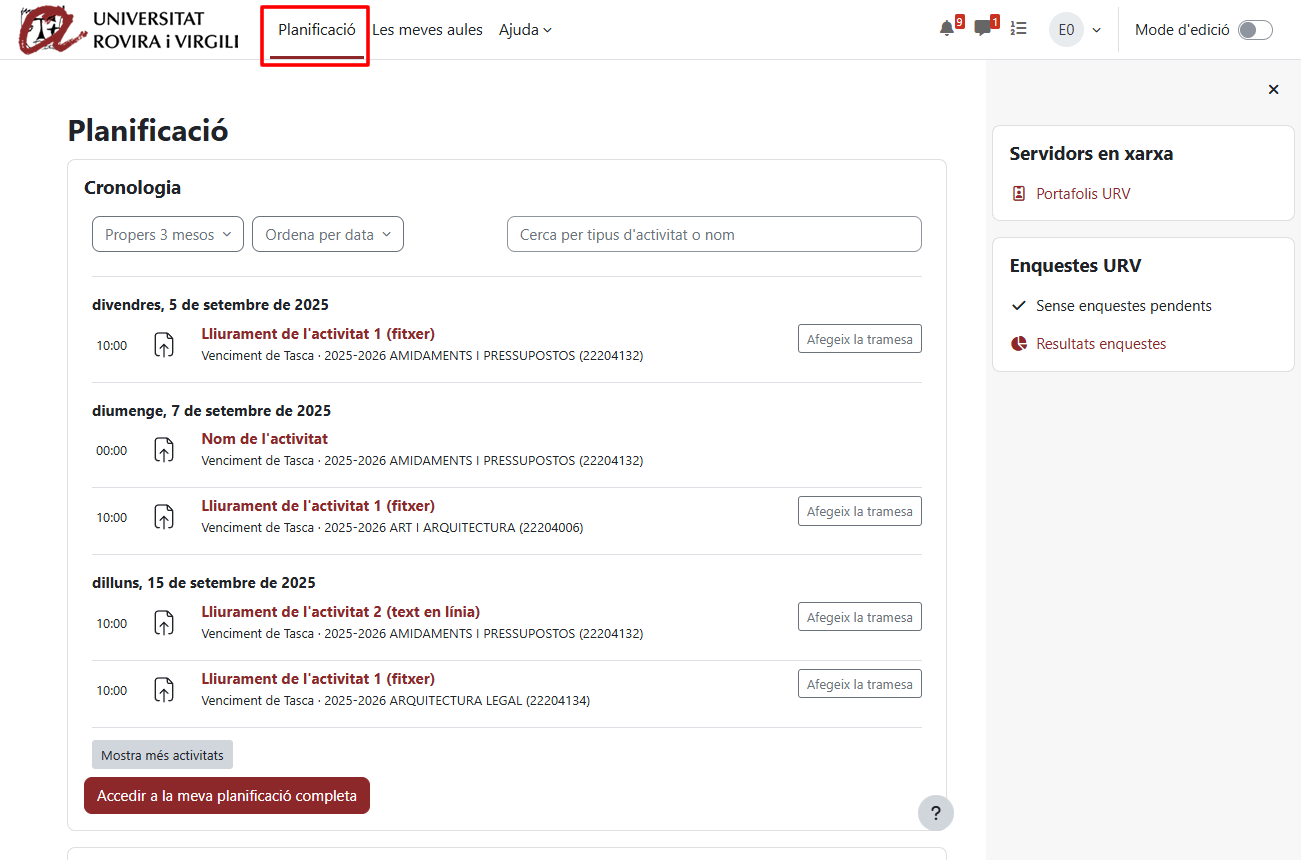Click the numbered list icon in header
1301x860 pixels.
[1018, 29]
